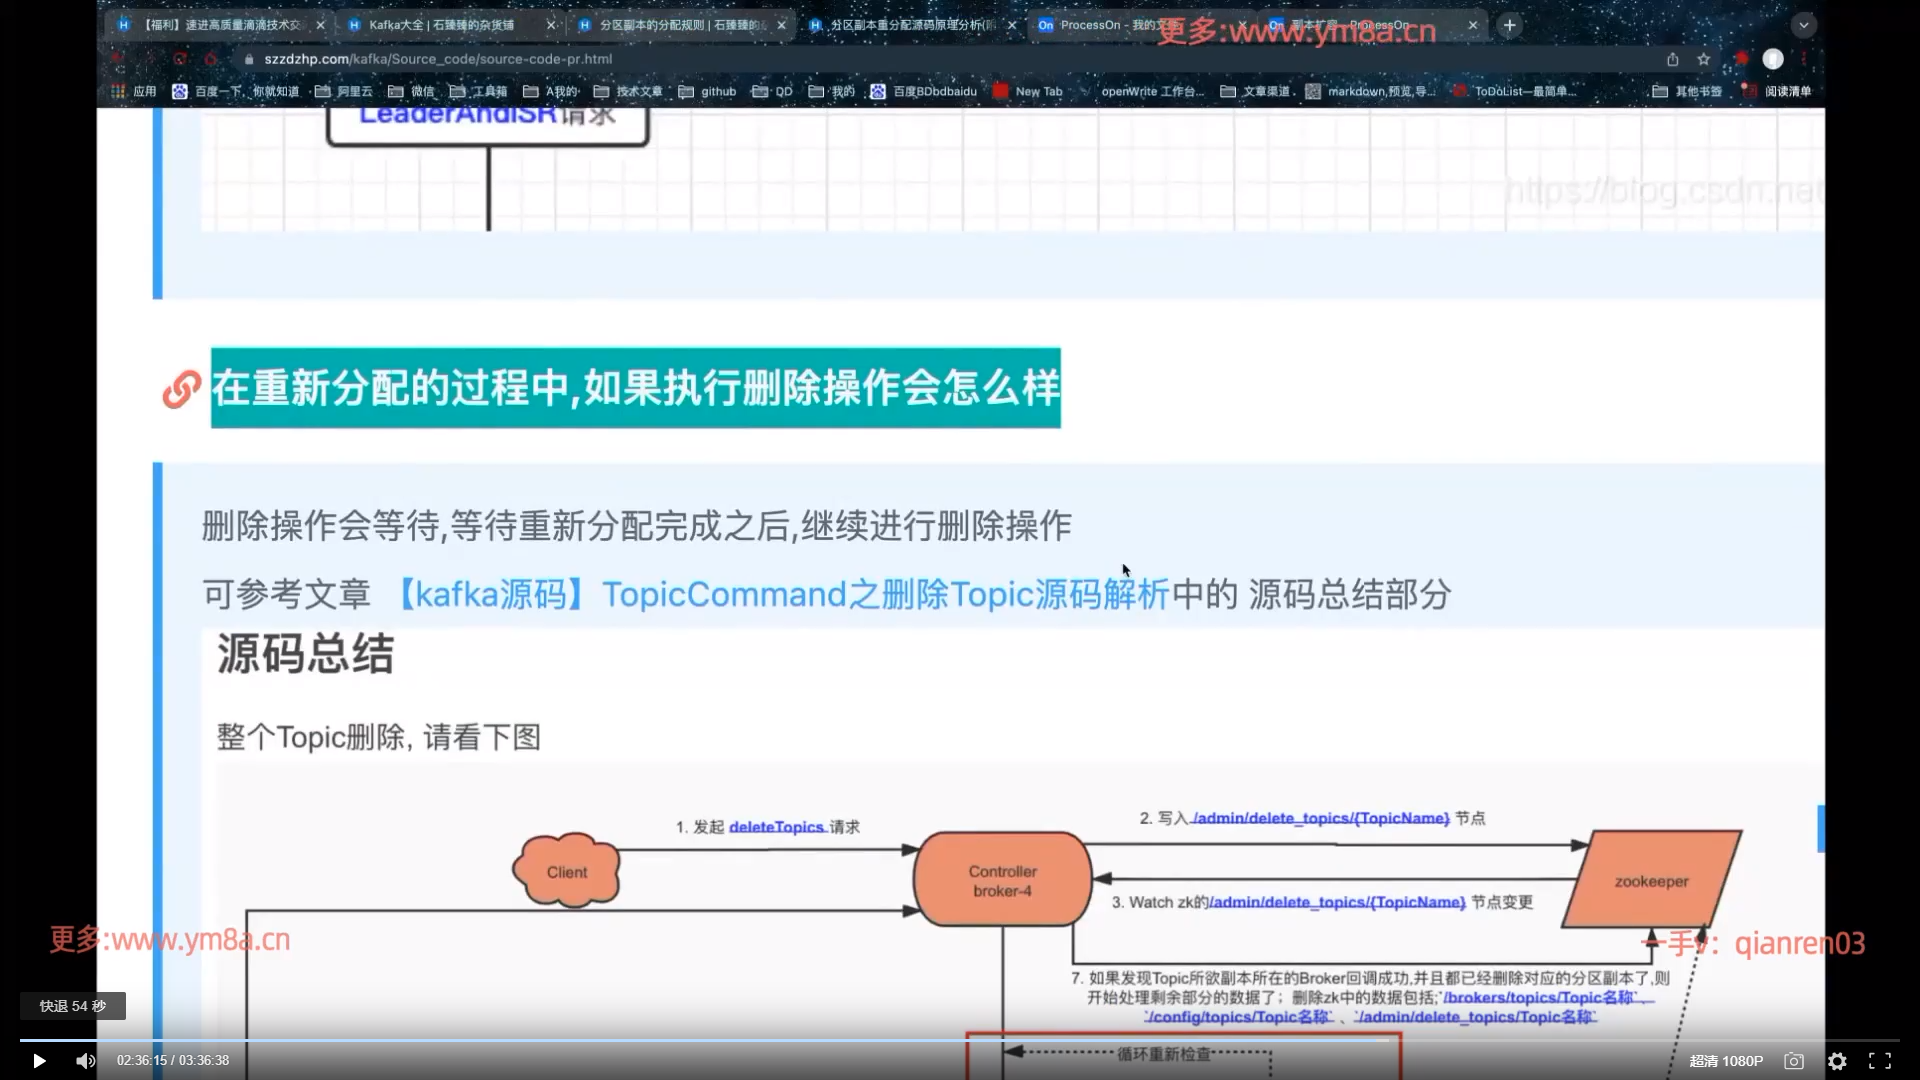Take a video screenshot with camera icon
This screenshot has height=1080, width=1920.
coord(1794,1061)
